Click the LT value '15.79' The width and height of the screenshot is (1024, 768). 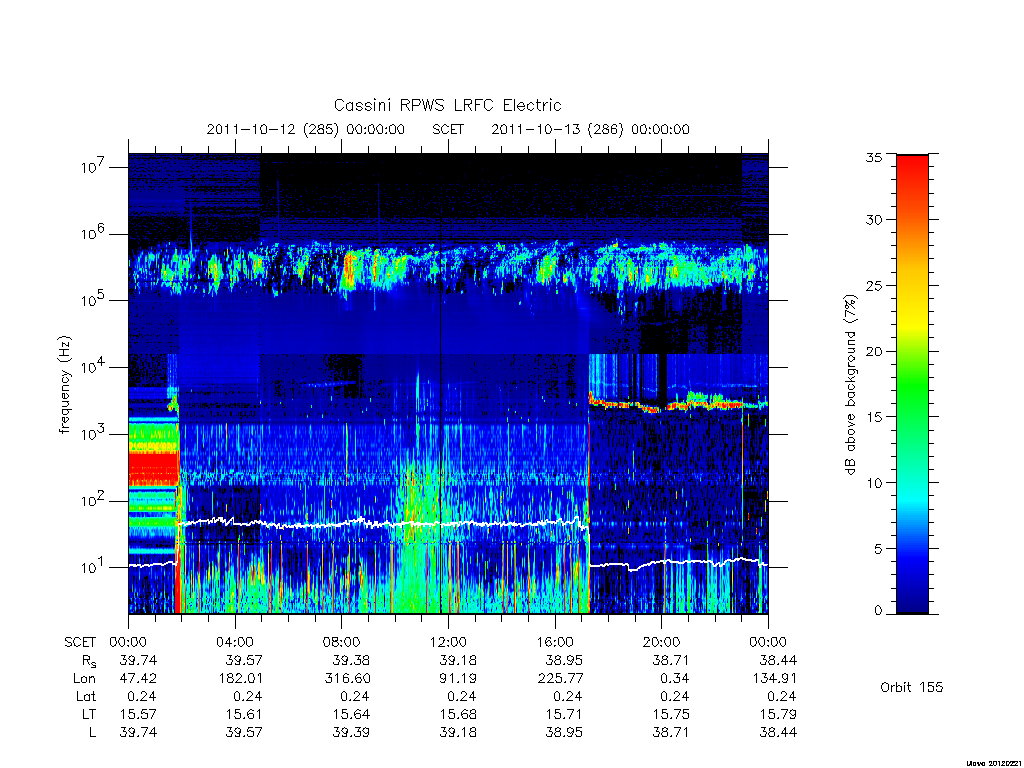[778, 714]
